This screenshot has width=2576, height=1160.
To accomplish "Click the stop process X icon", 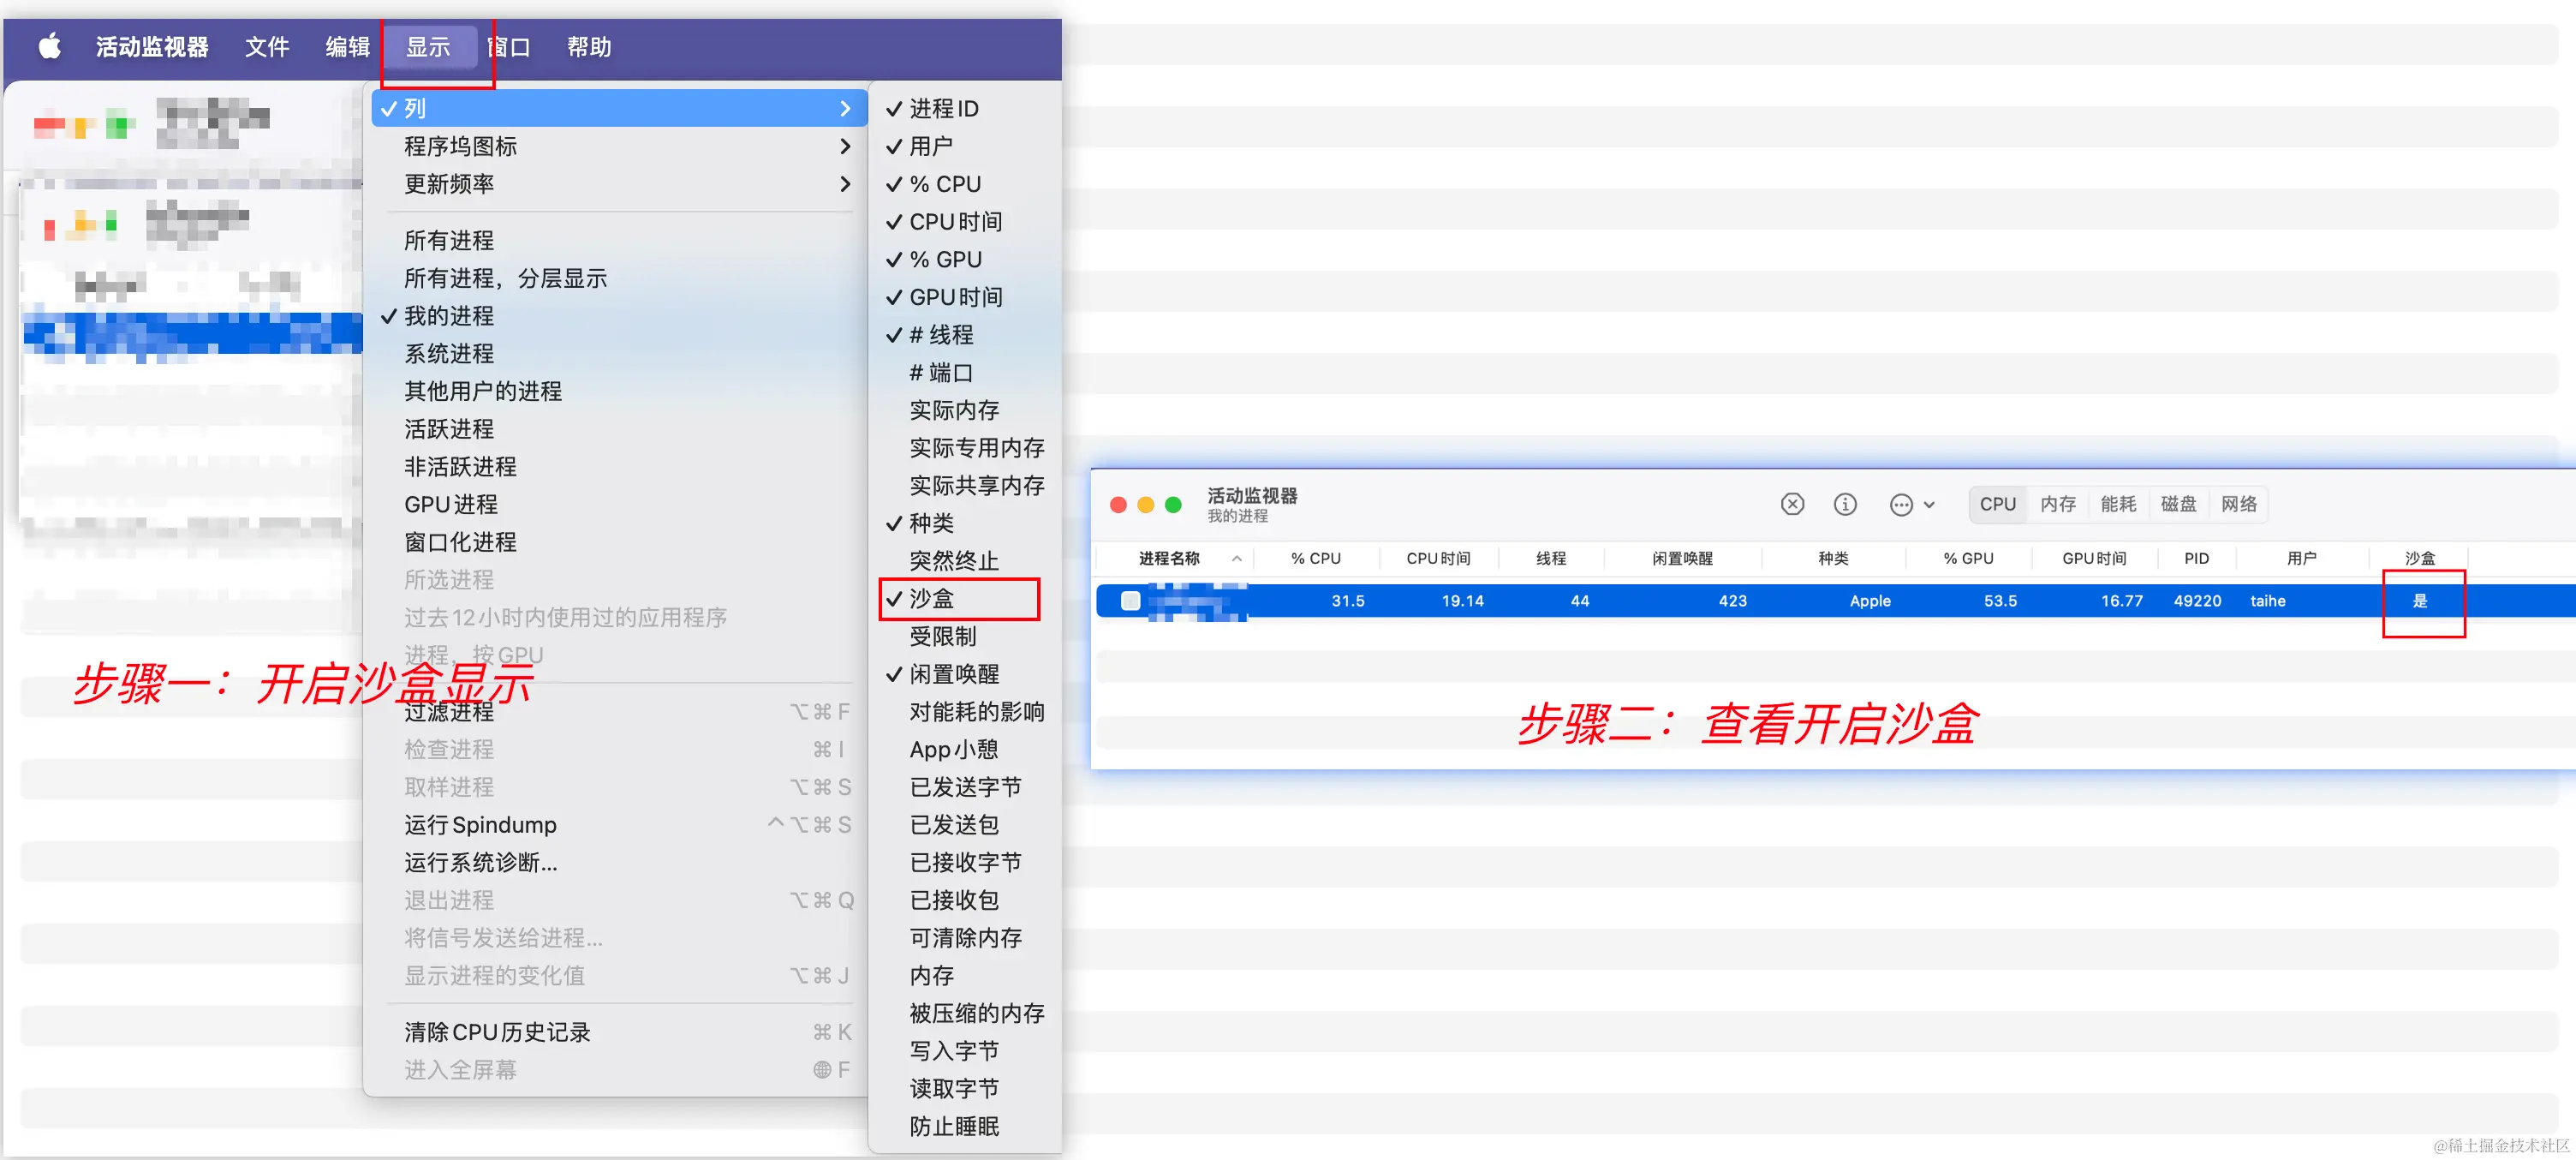I will point(1792,504).
